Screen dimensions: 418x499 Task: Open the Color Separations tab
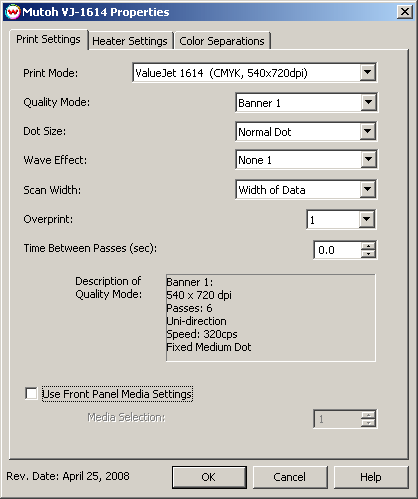(222, 41)
